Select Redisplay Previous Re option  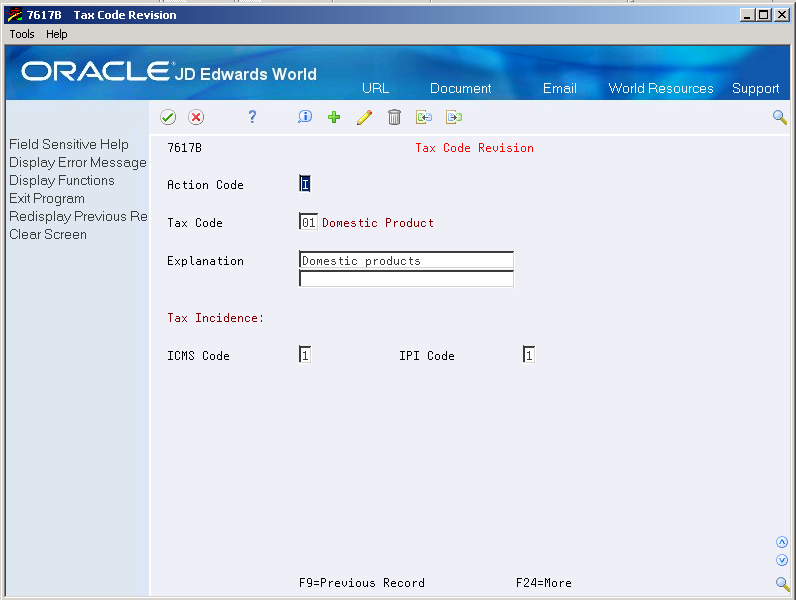tap(78, 216)
